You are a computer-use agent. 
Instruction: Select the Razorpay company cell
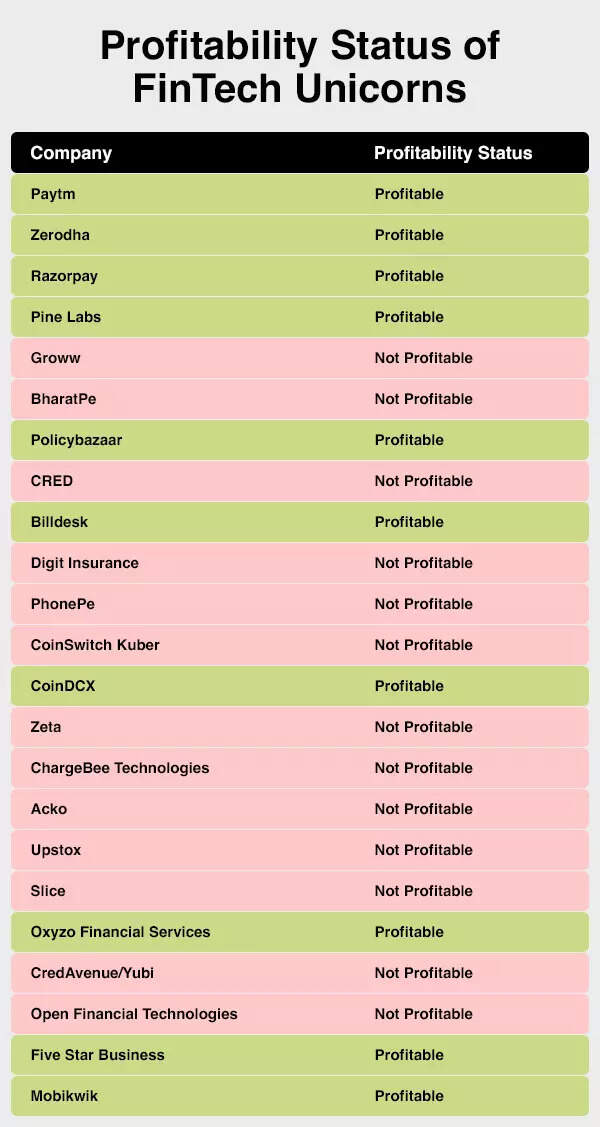pyautogui.click(x=64, y=276)
